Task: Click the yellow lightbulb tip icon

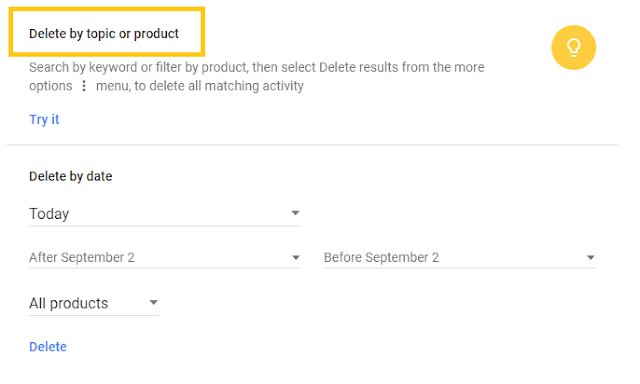Action: coord(573,48)
